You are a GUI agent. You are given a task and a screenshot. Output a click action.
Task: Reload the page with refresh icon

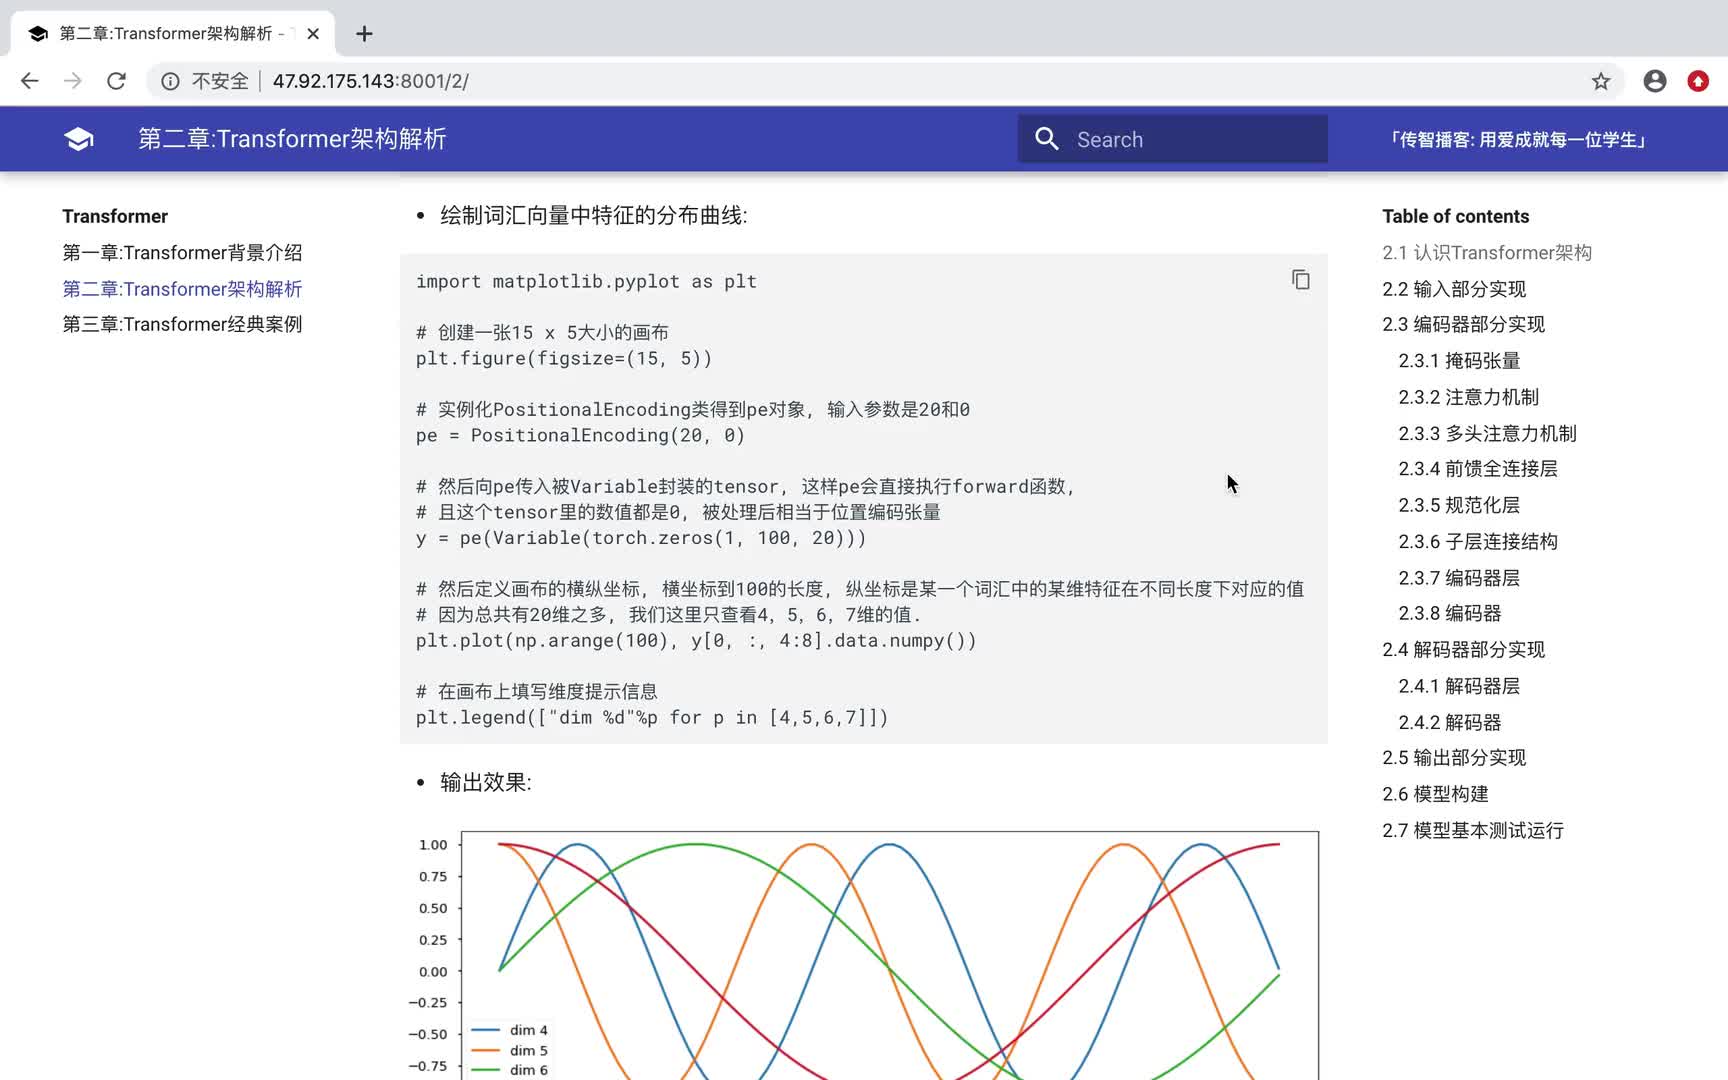(116, 81)
